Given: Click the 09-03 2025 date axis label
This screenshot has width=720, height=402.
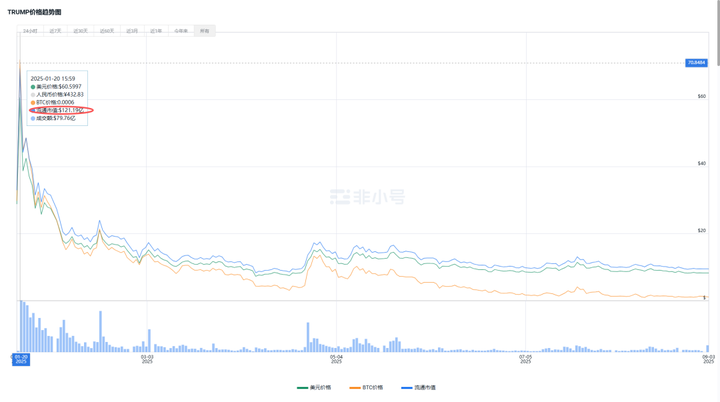Looking at the screenshot, I should [x=709, y=359].
